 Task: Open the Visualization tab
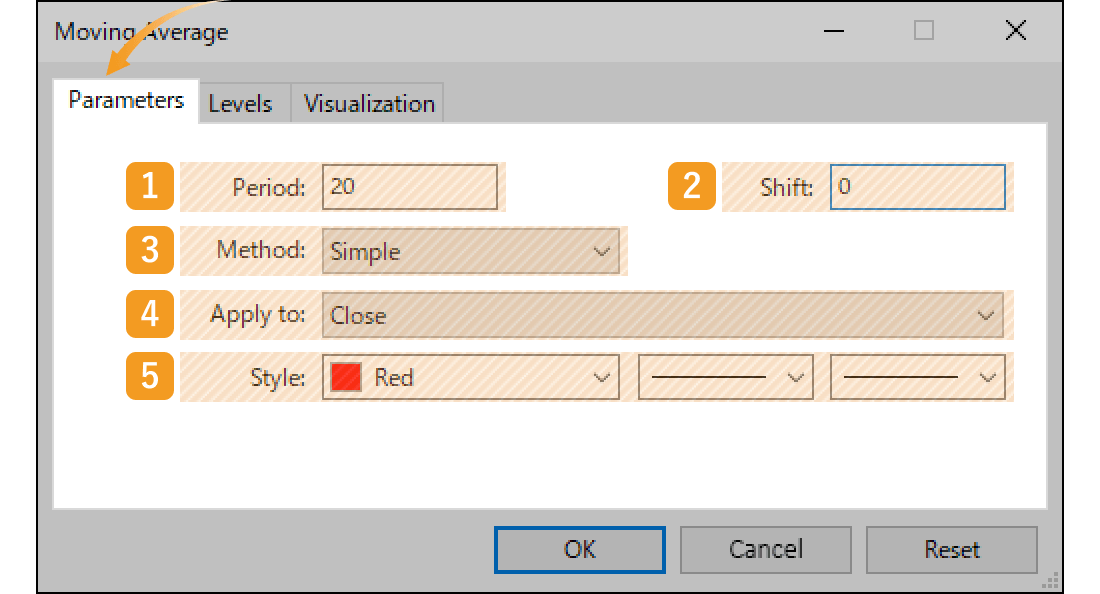[x=368, y=104]
